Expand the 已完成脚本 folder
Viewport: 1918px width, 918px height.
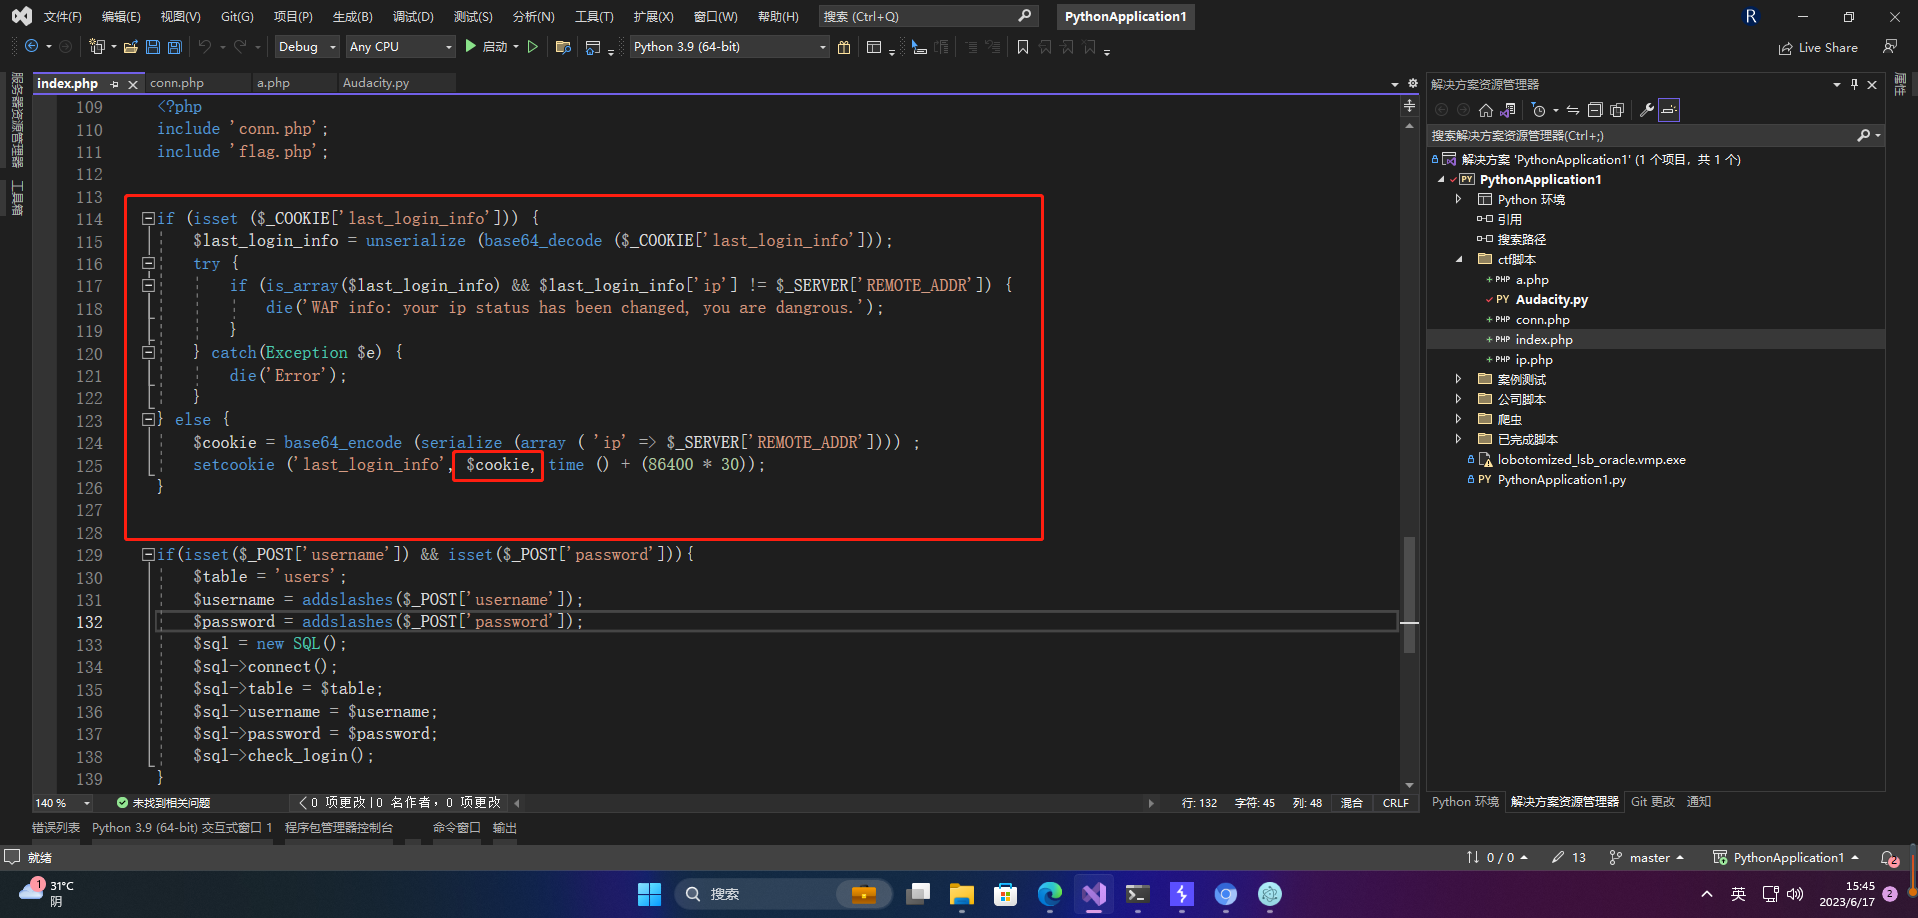pyautogui.click(x=1458, y=440)
